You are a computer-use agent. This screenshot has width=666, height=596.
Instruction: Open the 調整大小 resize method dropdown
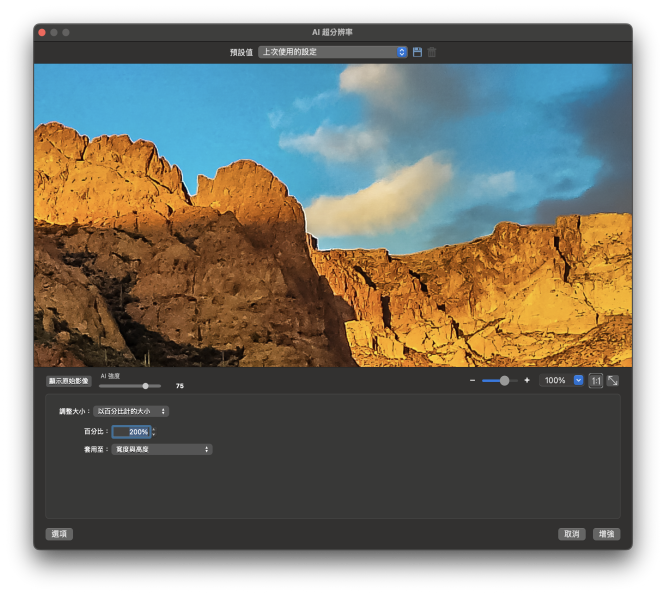coord(131,411)
